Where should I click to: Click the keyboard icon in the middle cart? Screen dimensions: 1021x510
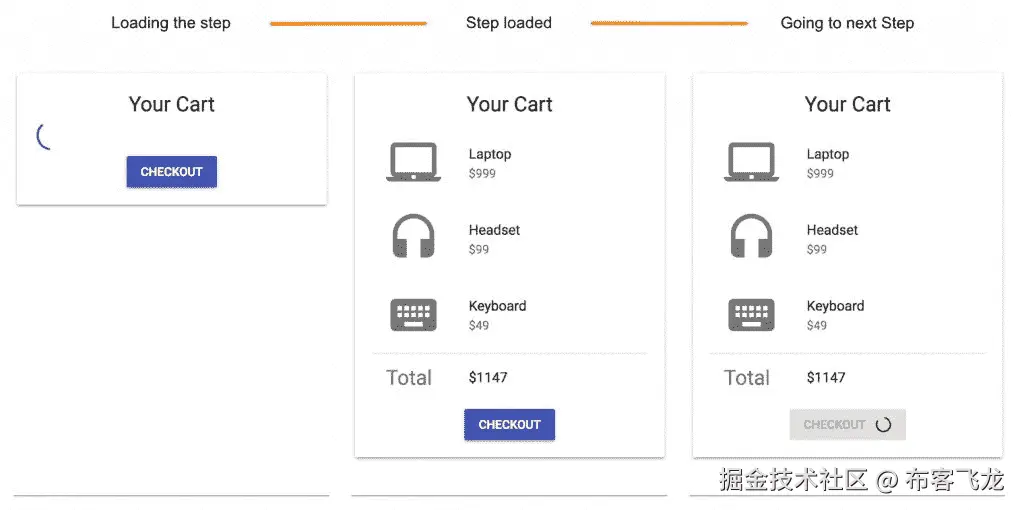click(x=413, y=315)
